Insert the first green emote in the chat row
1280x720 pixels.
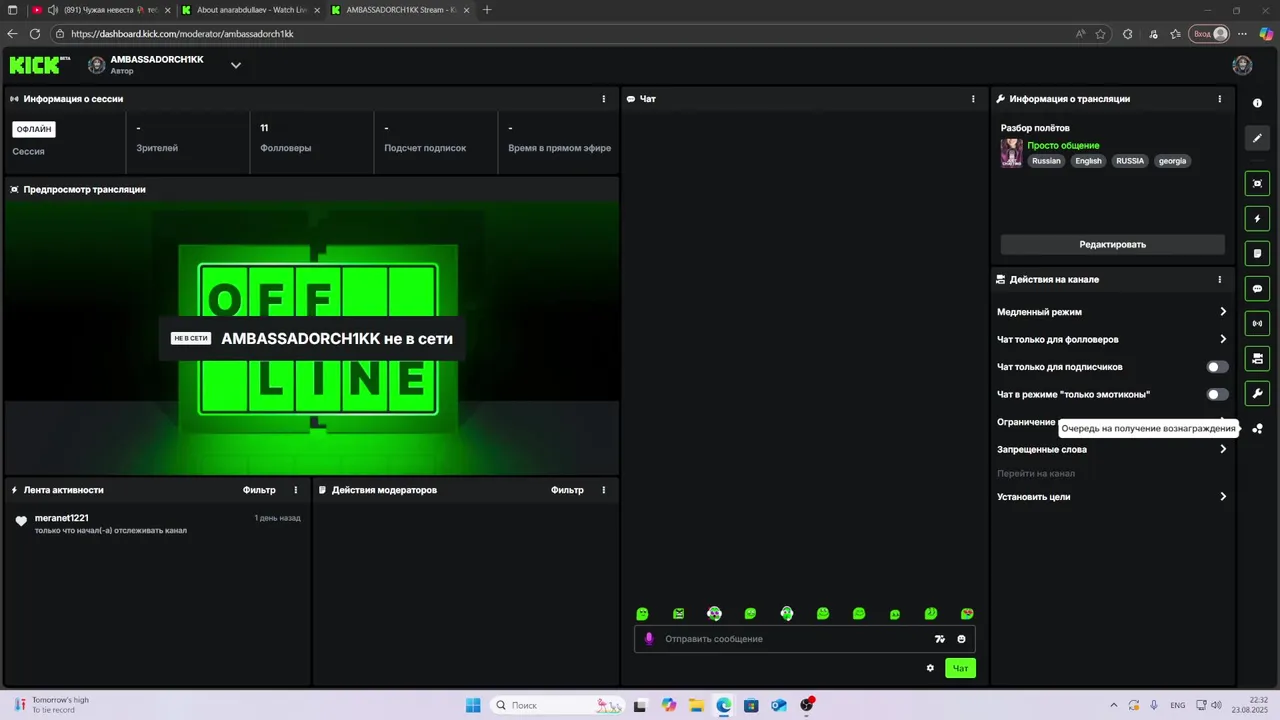point(642,614)
